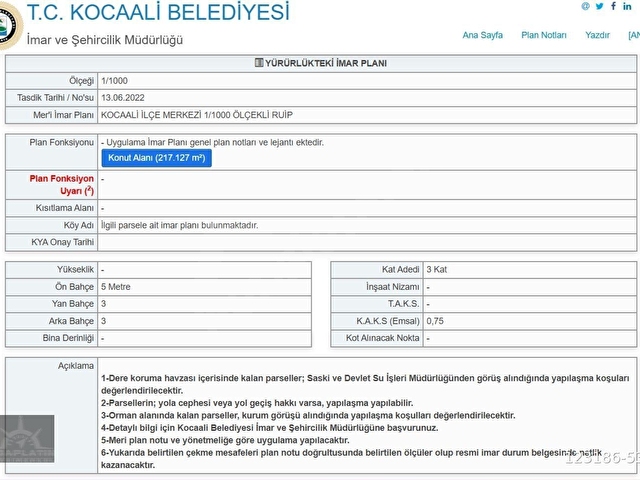This screenshot has height=480, width=640.
Task: Click the Kat Adedi label
Action: pyautogui.click(x=400, y=270)
